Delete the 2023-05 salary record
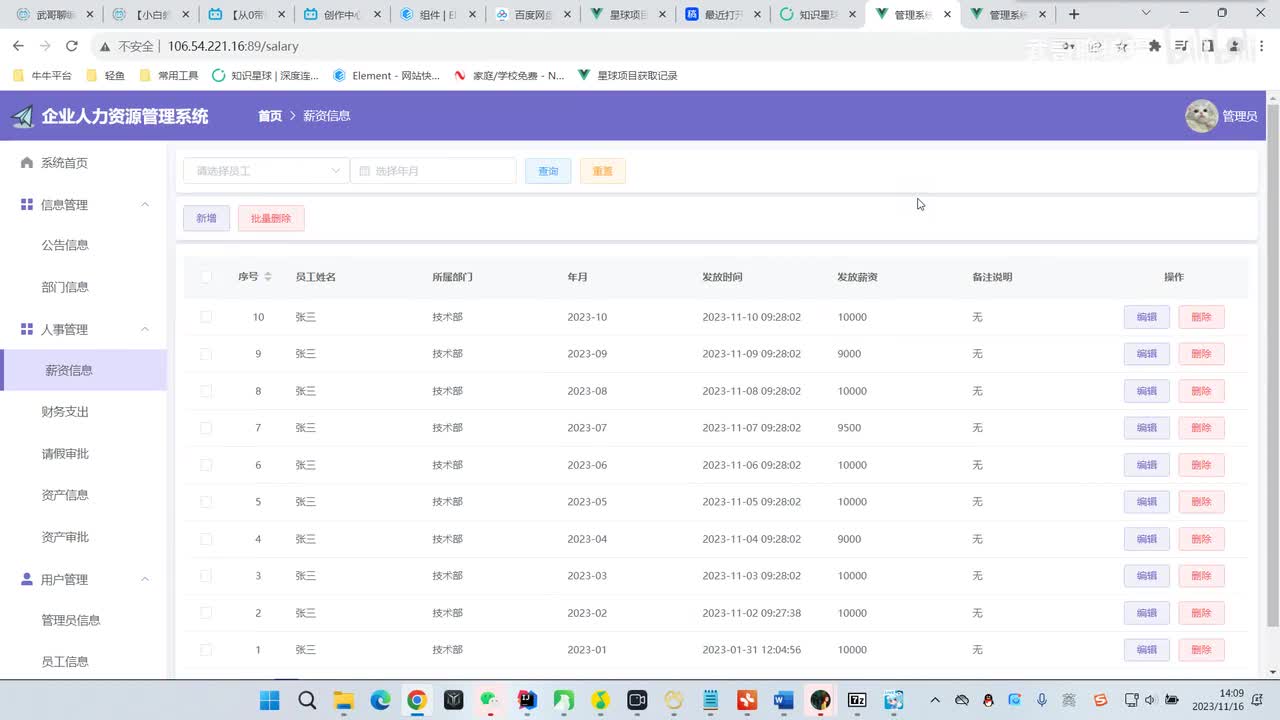This screenshot has width=1280, height=720. tap(1201, 502)
